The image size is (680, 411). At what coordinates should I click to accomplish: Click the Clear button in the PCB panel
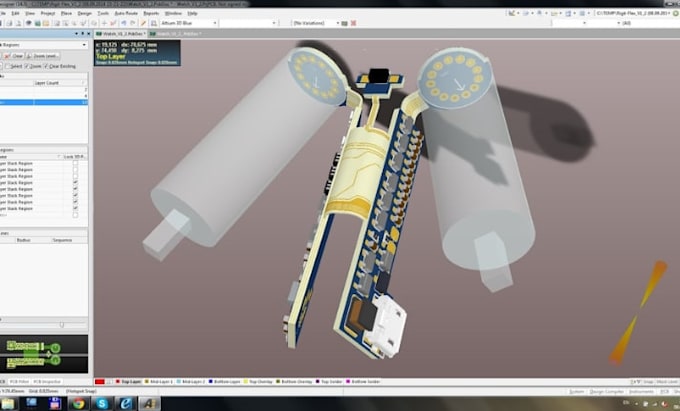point(13,56)
